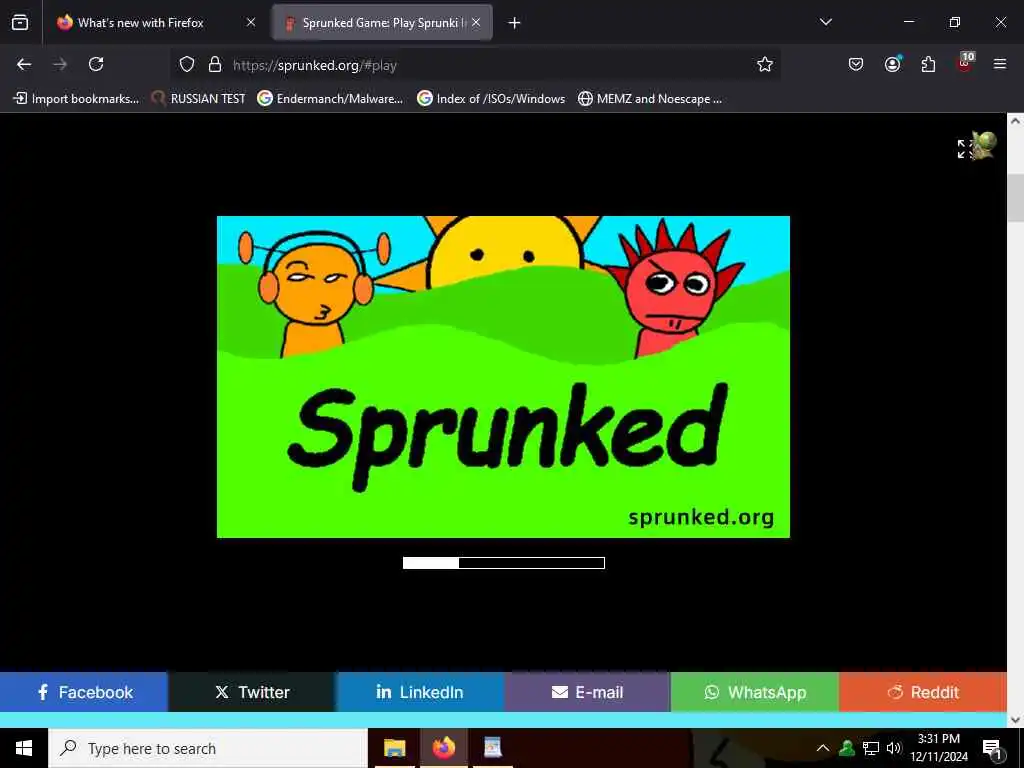Screen dimensions: 1024x768
Task: Open File Explorer from the taskbar
Action: 394,748
